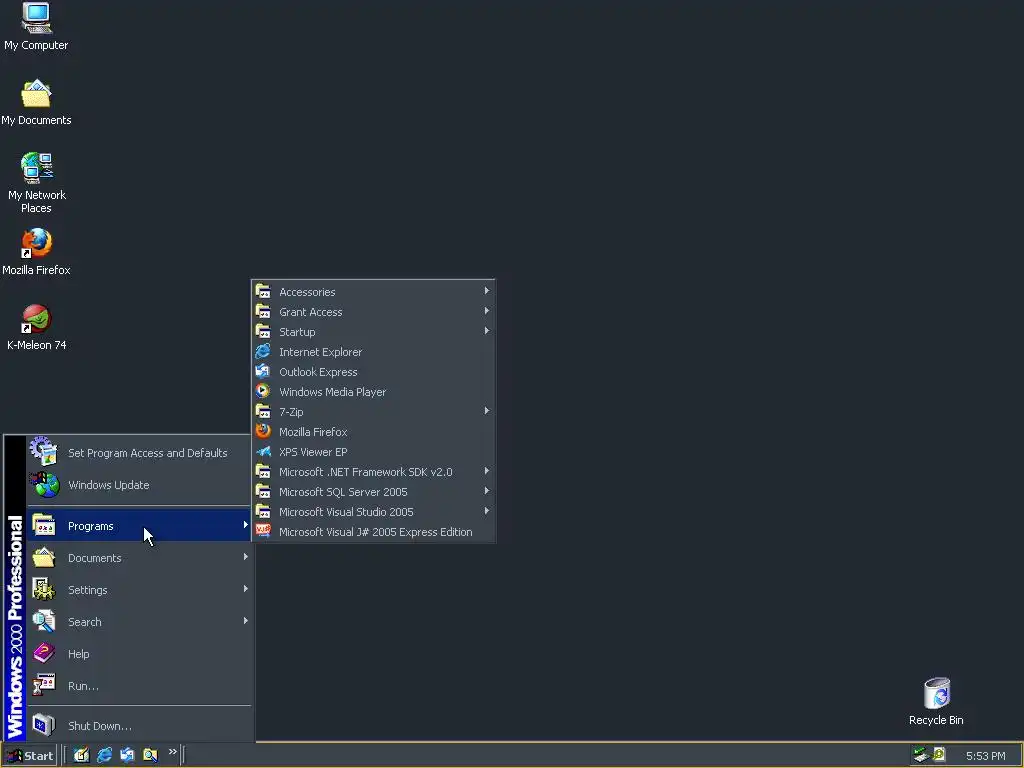This screenshot has height=768, width=1024.
Task: Open the Run... dialog
Action: [139, 686]
